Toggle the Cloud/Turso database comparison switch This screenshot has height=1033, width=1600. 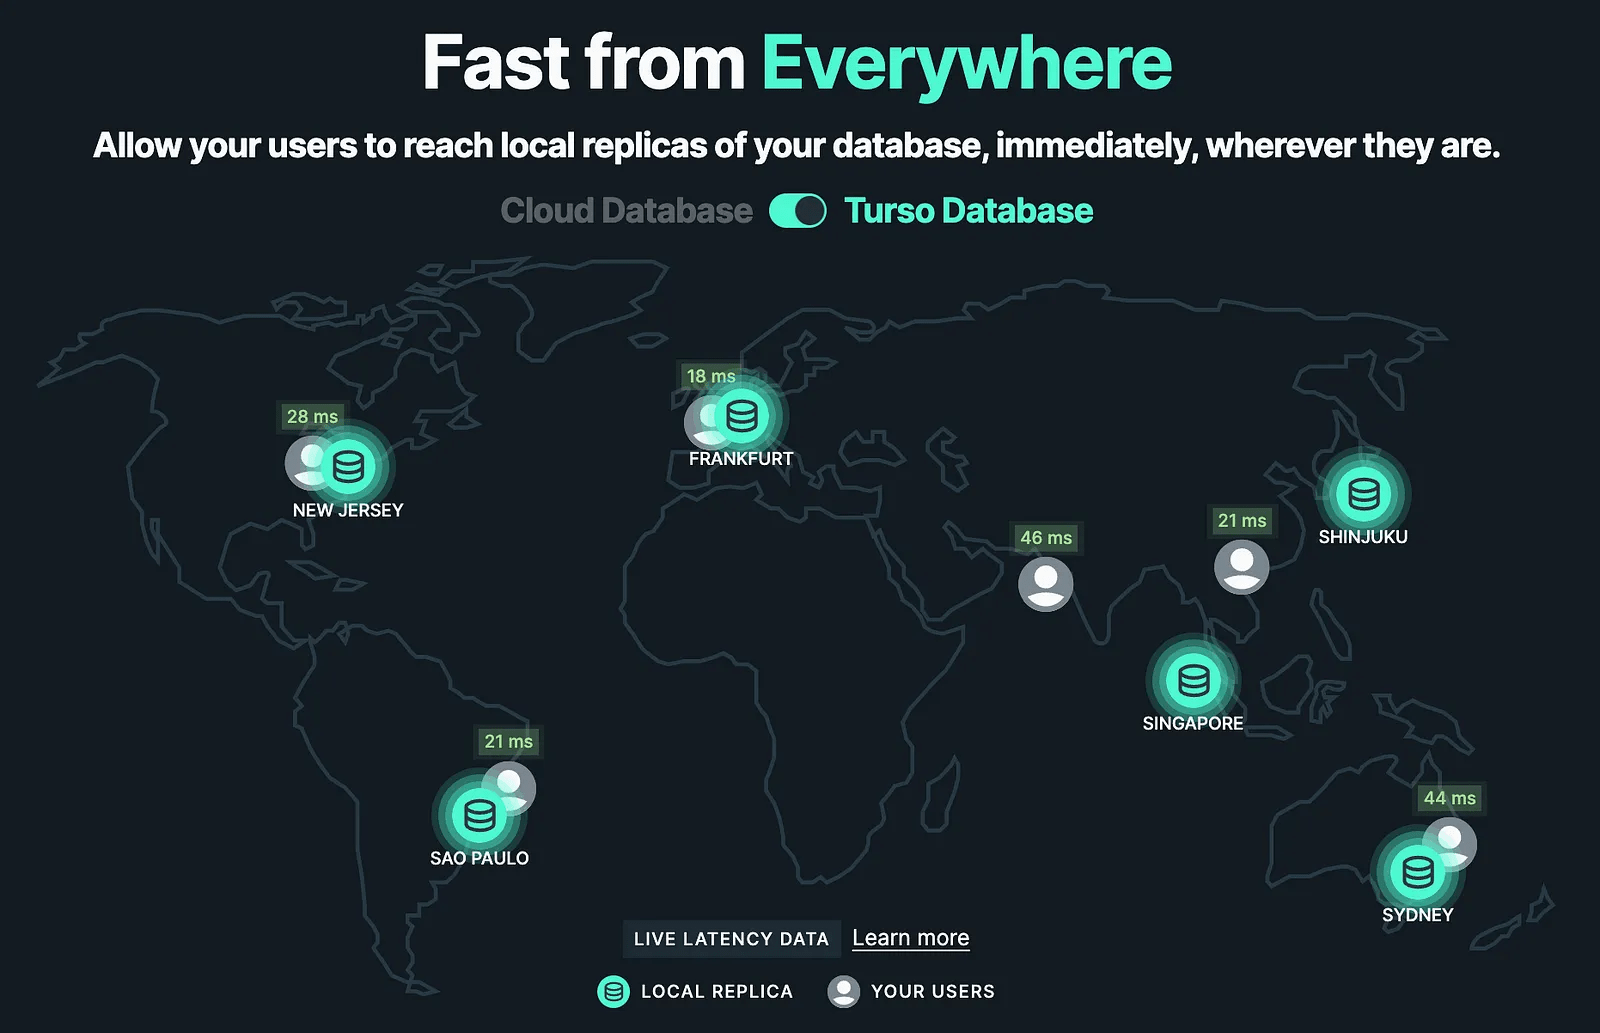(x=797, y=211)
